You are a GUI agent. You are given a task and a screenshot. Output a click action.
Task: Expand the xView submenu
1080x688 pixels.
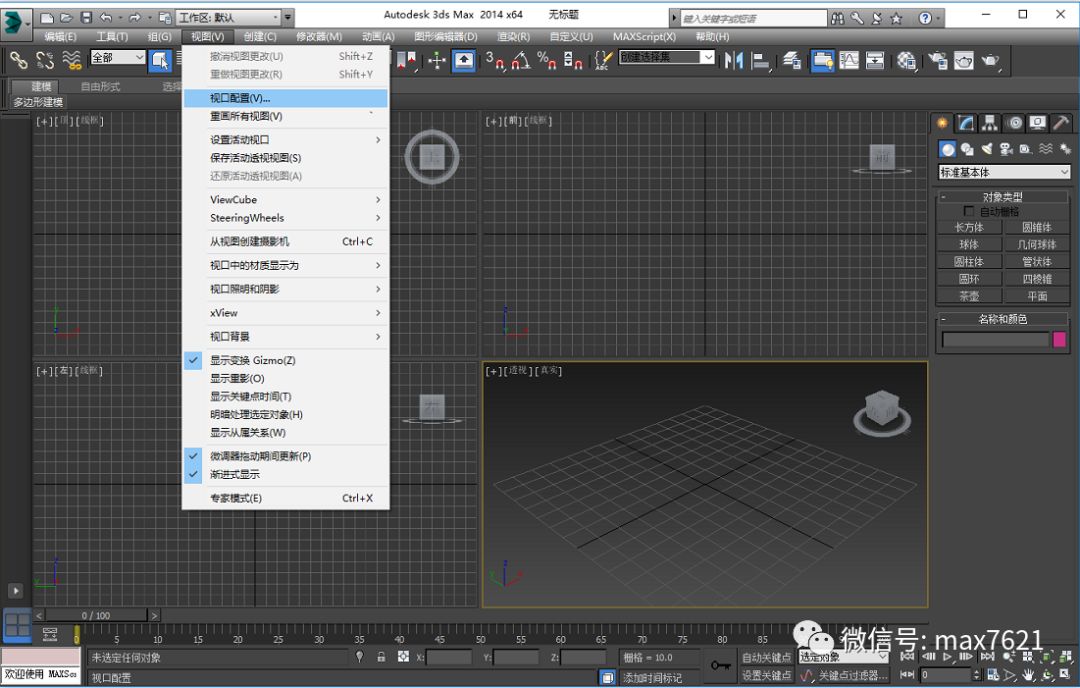tap(286, 313)
